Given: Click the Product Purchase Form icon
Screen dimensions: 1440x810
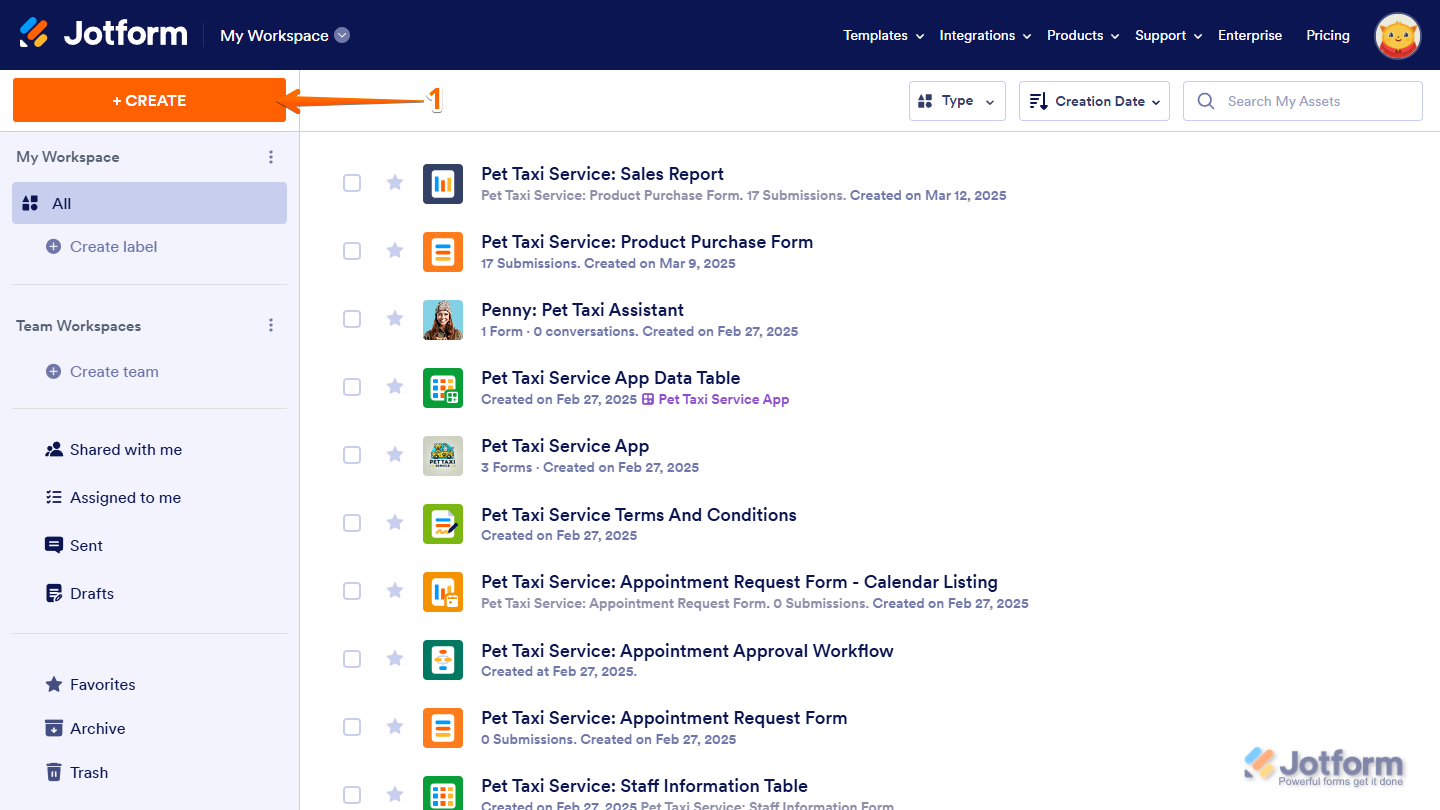Looking at the screenshot, I should coord(443,252).
